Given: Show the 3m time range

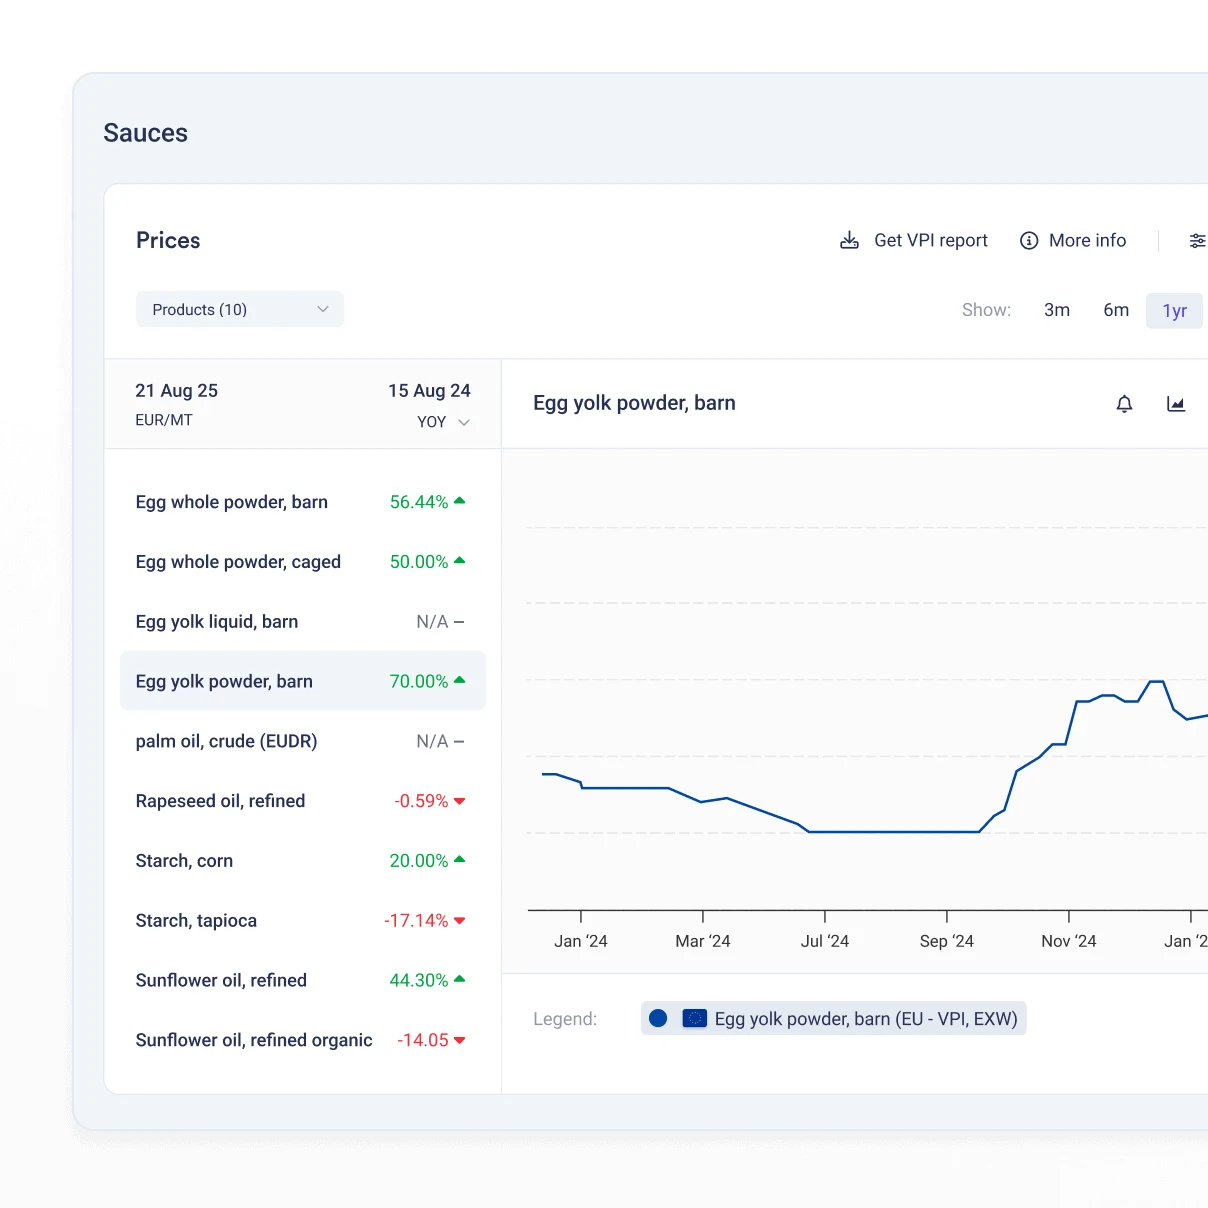Looking at the screenshot, I should (1057, 310).
